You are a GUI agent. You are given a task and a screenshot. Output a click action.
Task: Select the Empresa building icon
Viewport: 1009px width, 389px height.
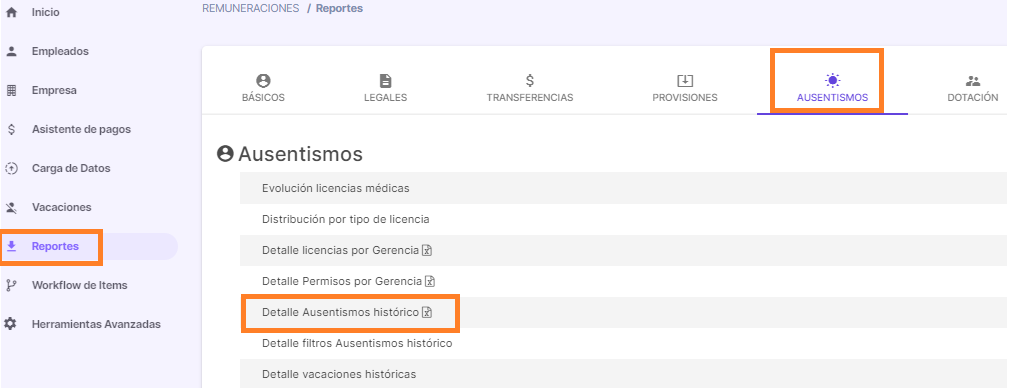point(10,91)
